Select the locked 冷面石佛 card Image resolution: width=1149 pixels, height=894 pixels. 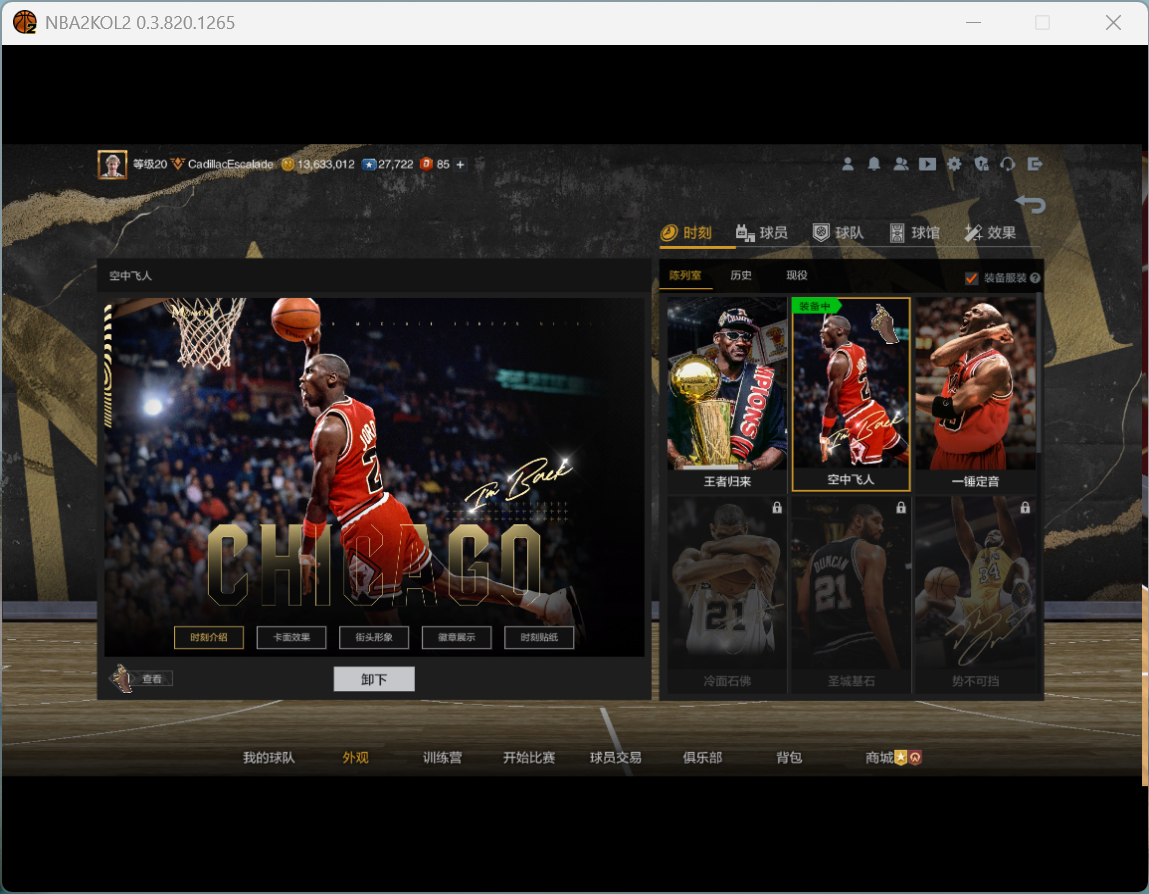(727, 594)
